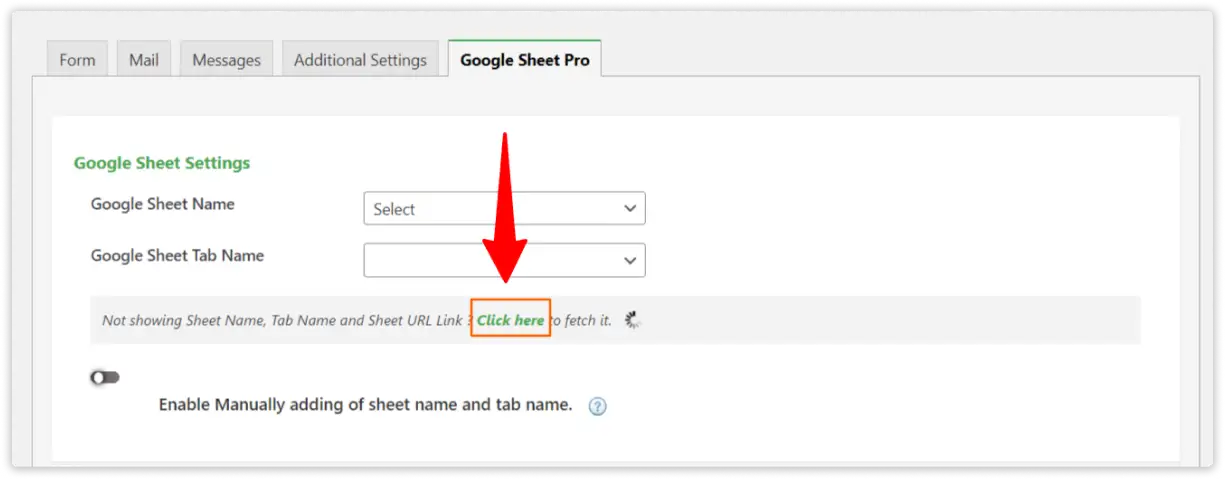This screenshot has width=1225, height=480.
Task: Select the Additional Settings tab
Action: 360,60
